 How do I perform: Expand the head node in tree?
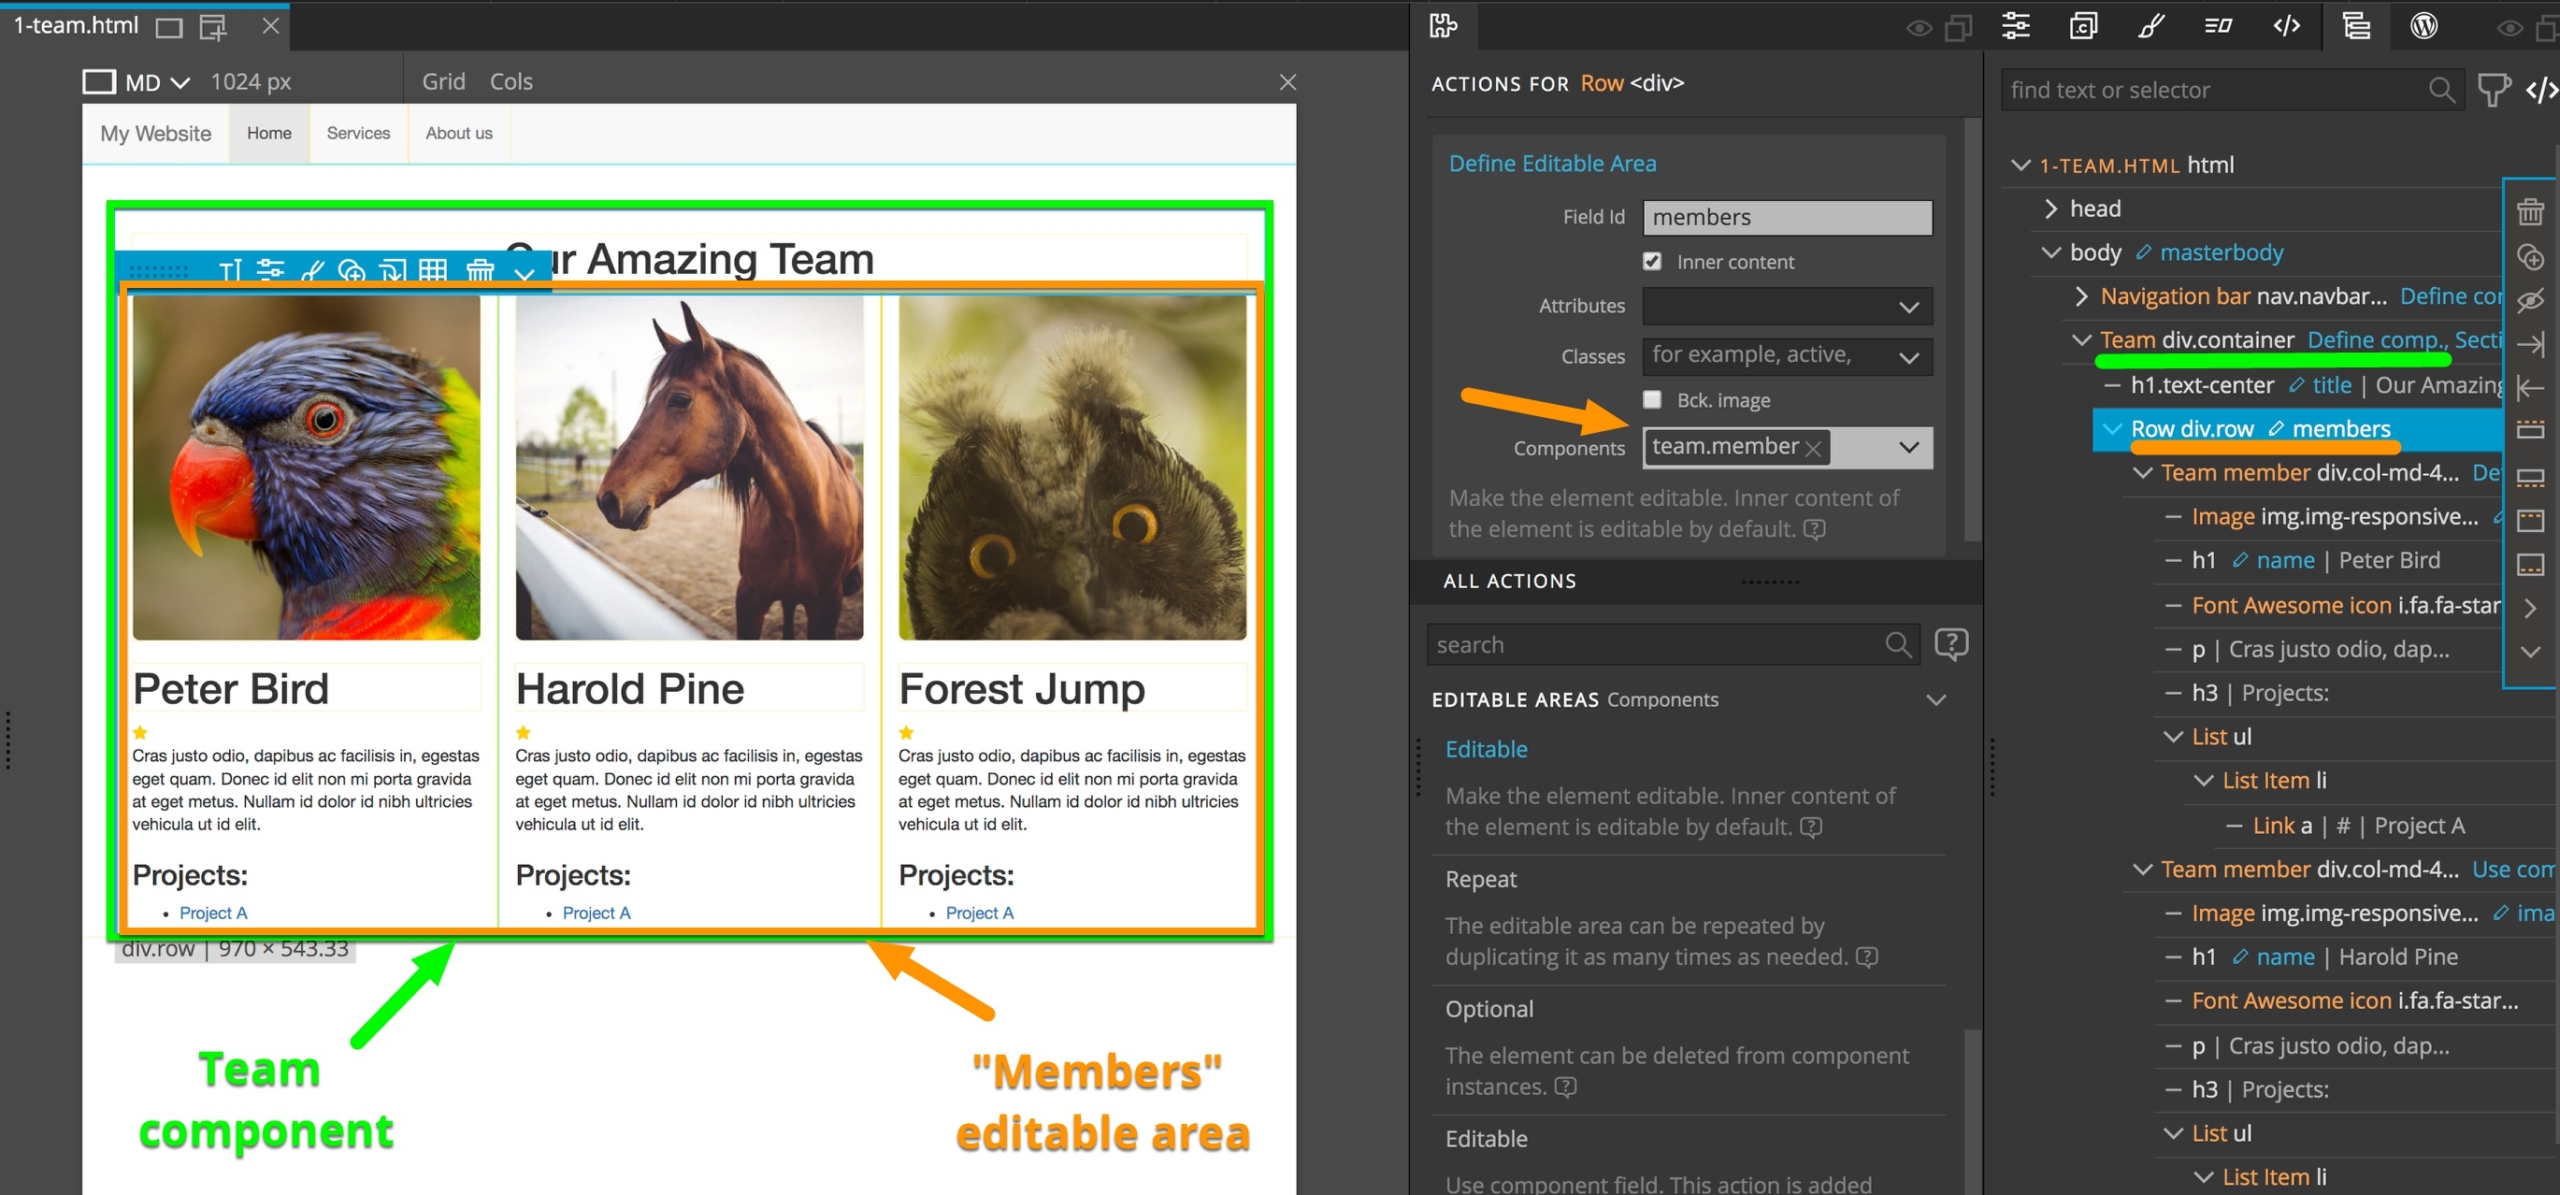2052,208
